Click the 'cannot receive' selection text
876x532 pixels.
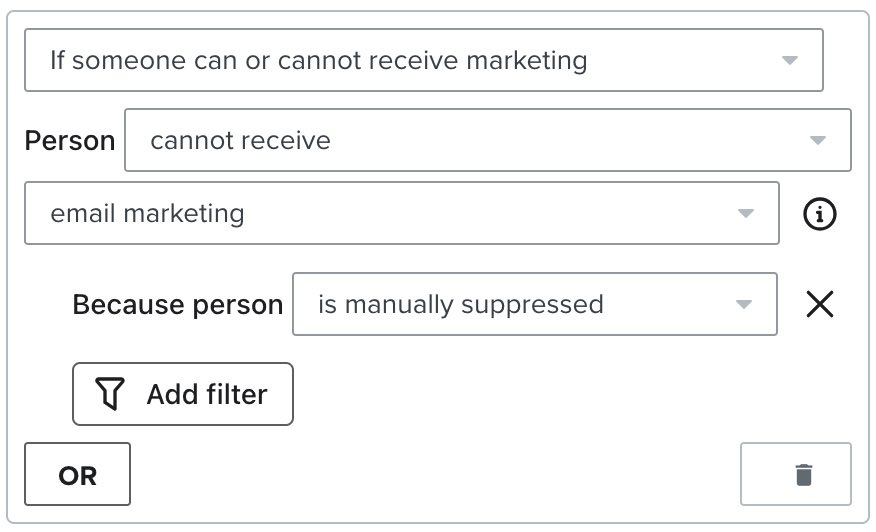(x=240, y=140)
